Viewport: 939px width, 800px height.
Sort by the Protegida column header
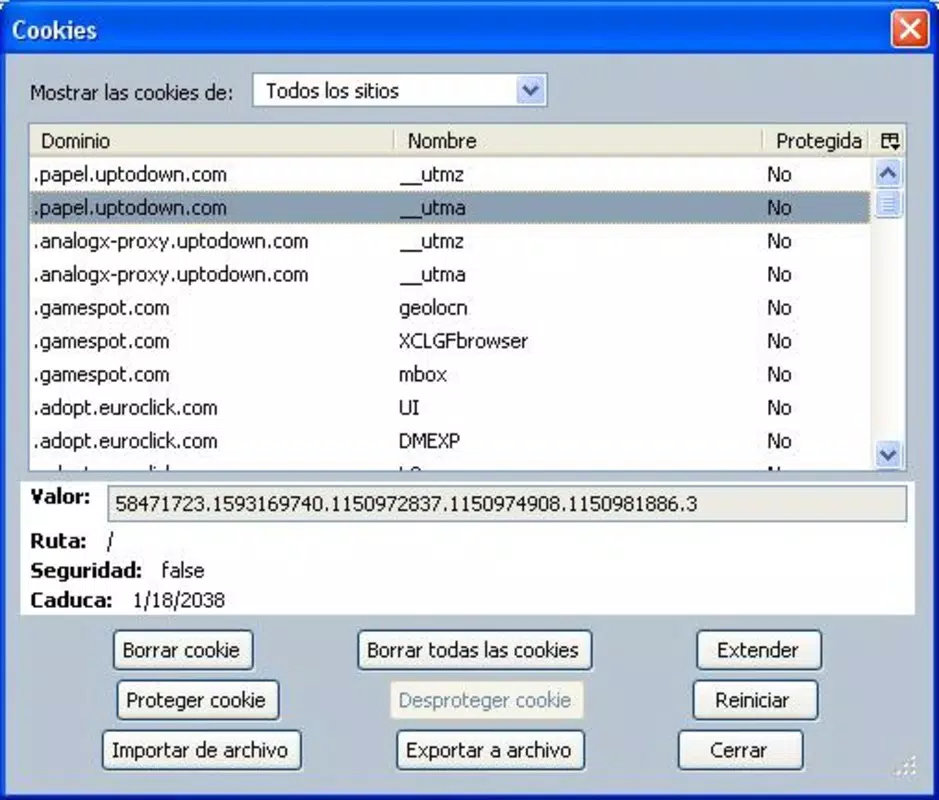(818, 141)
